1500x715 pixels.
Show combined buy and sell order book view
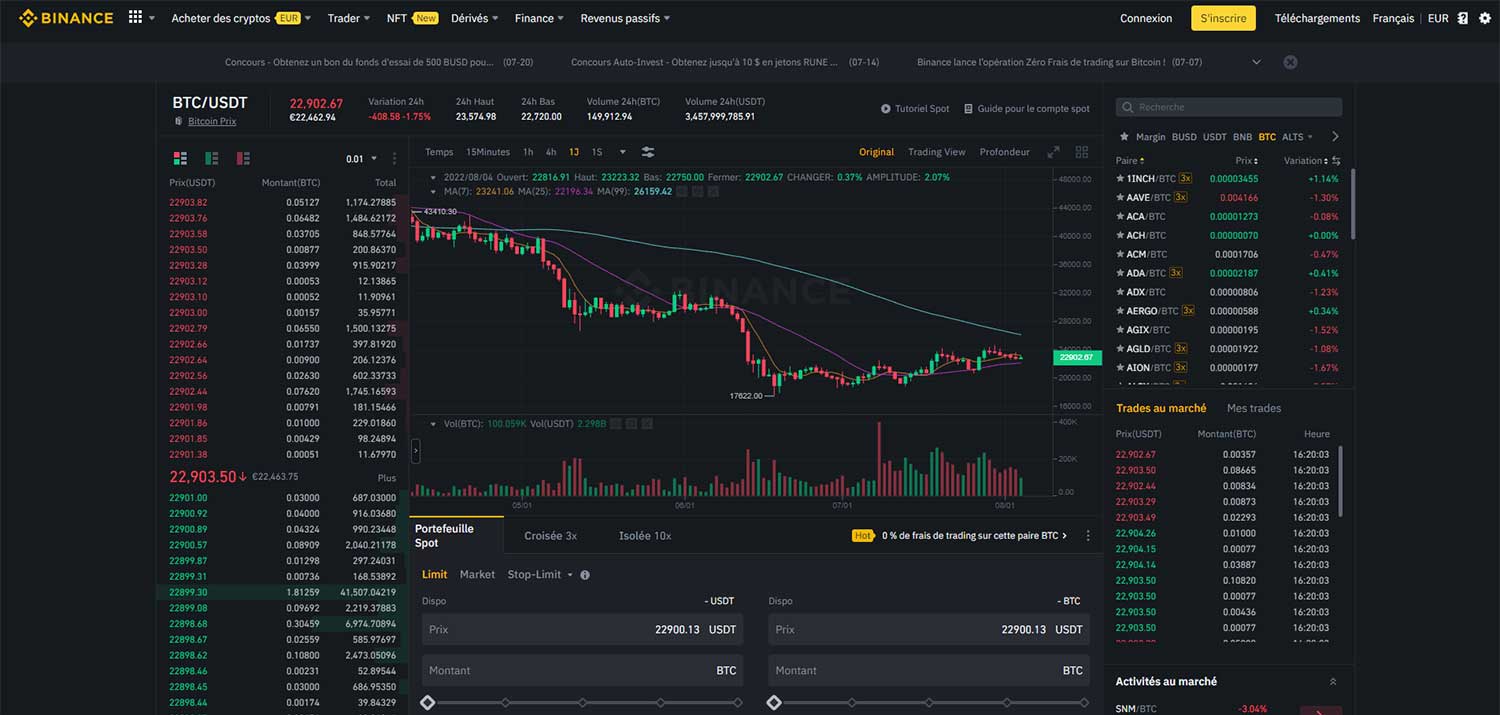pos(180,158)
